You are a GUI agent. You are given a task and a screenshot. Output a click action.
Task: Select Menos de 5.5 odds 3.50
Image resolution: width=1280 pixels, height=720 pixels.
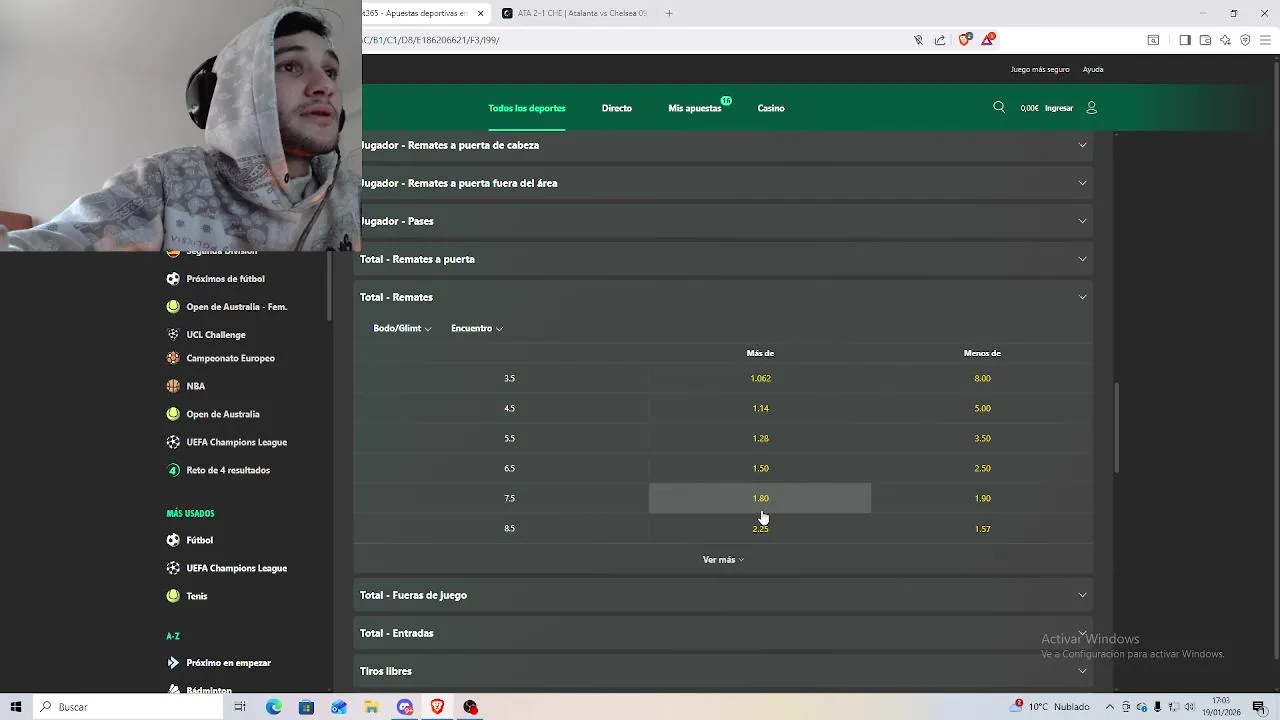[x=982, y=438]
